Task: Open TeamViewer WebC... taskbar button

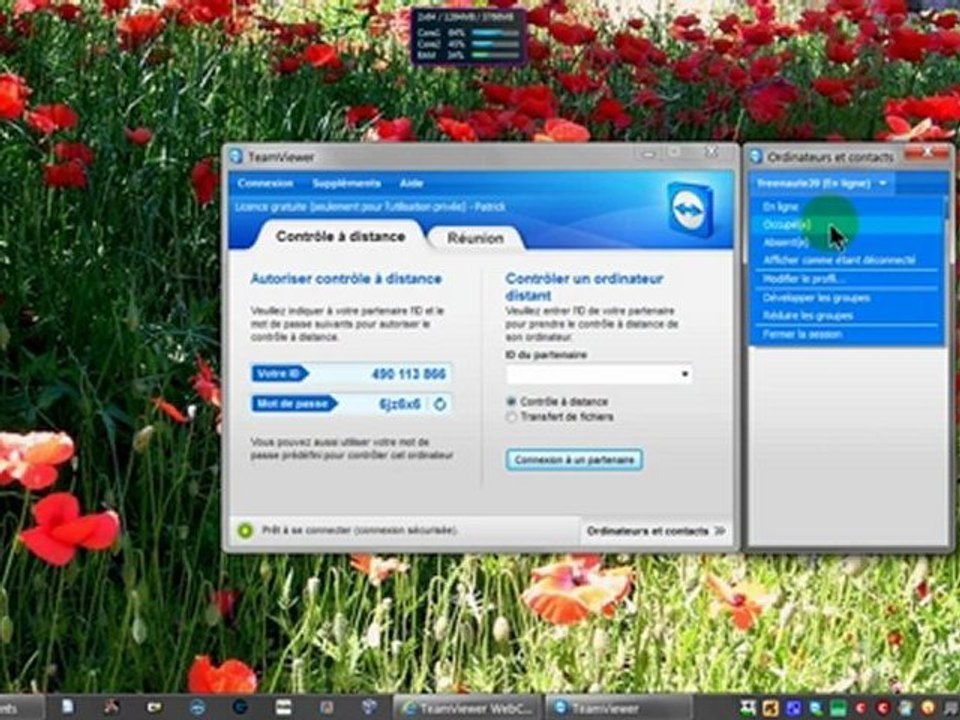Action: pyautogui.click(x=468, y=708)
